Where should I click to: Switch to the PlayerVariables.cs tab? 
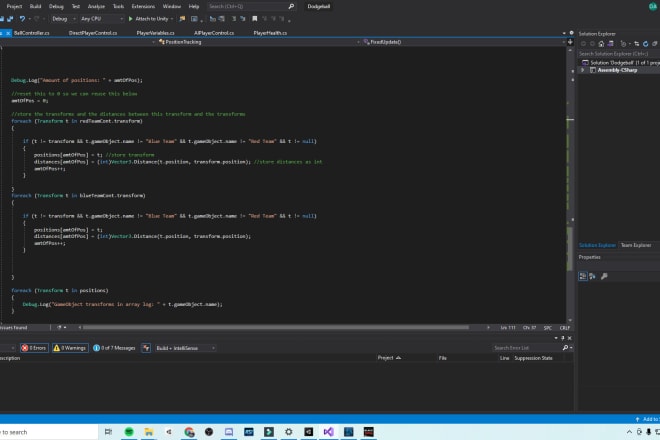[155, 33]
